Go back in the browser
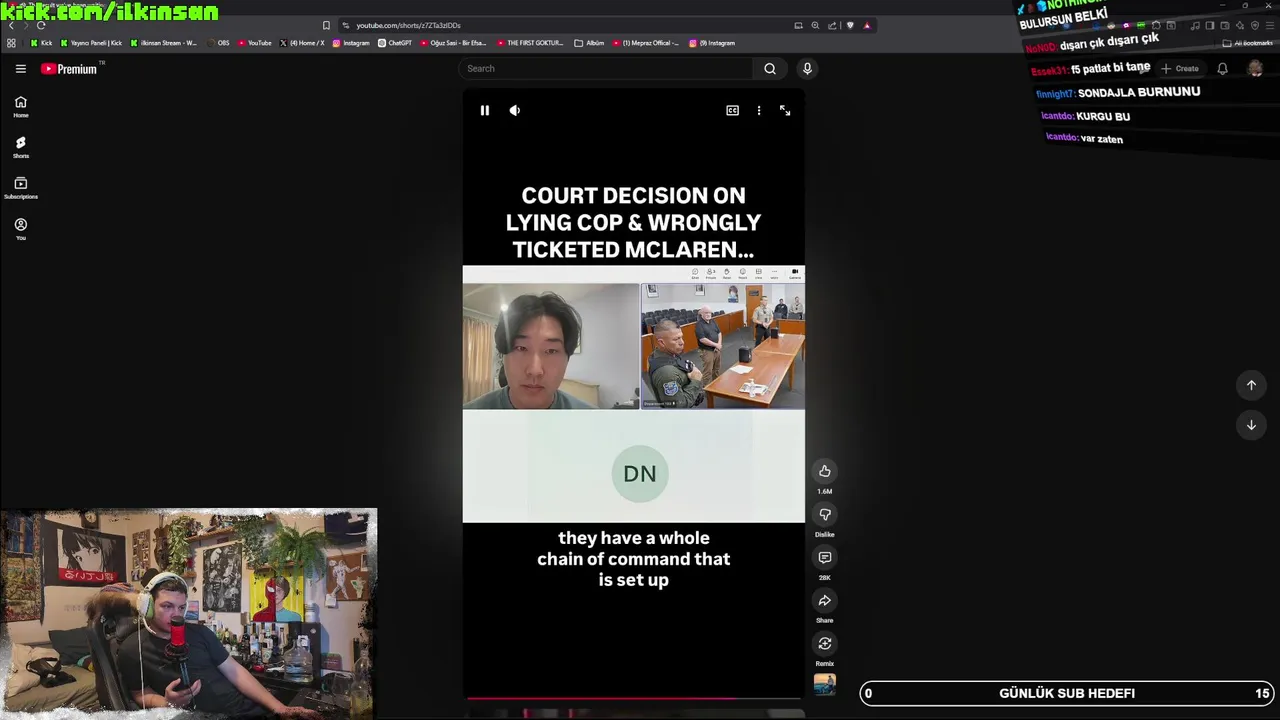The height and width of the screenshot is (720, 1280). point(12,25)
